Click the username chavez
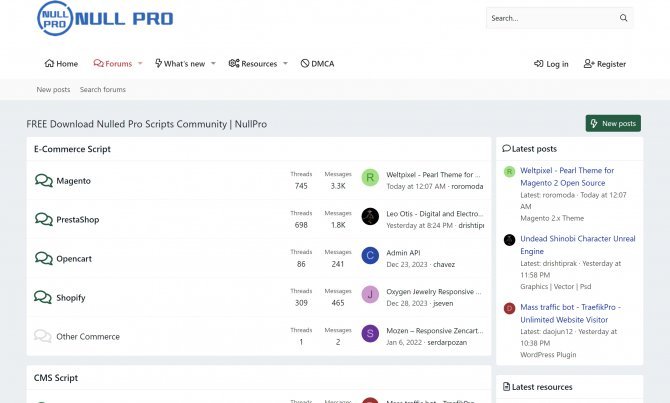 coord(444,265)
